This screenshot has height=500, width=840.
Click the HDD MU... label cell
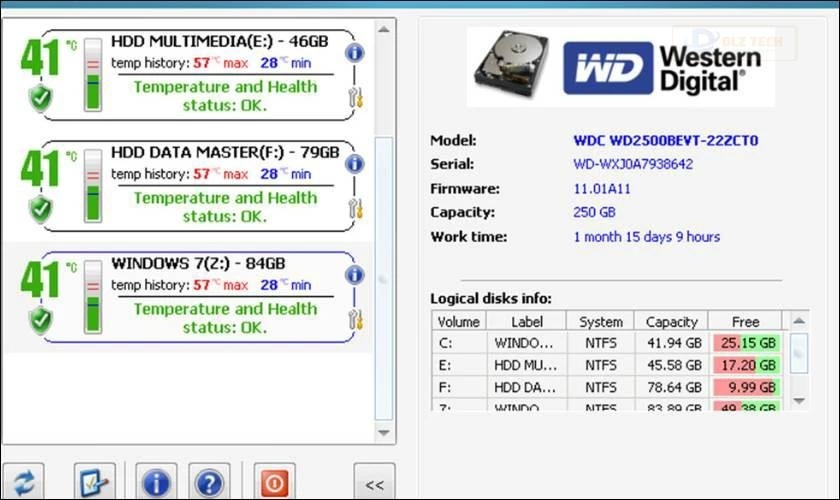point(527,365)
